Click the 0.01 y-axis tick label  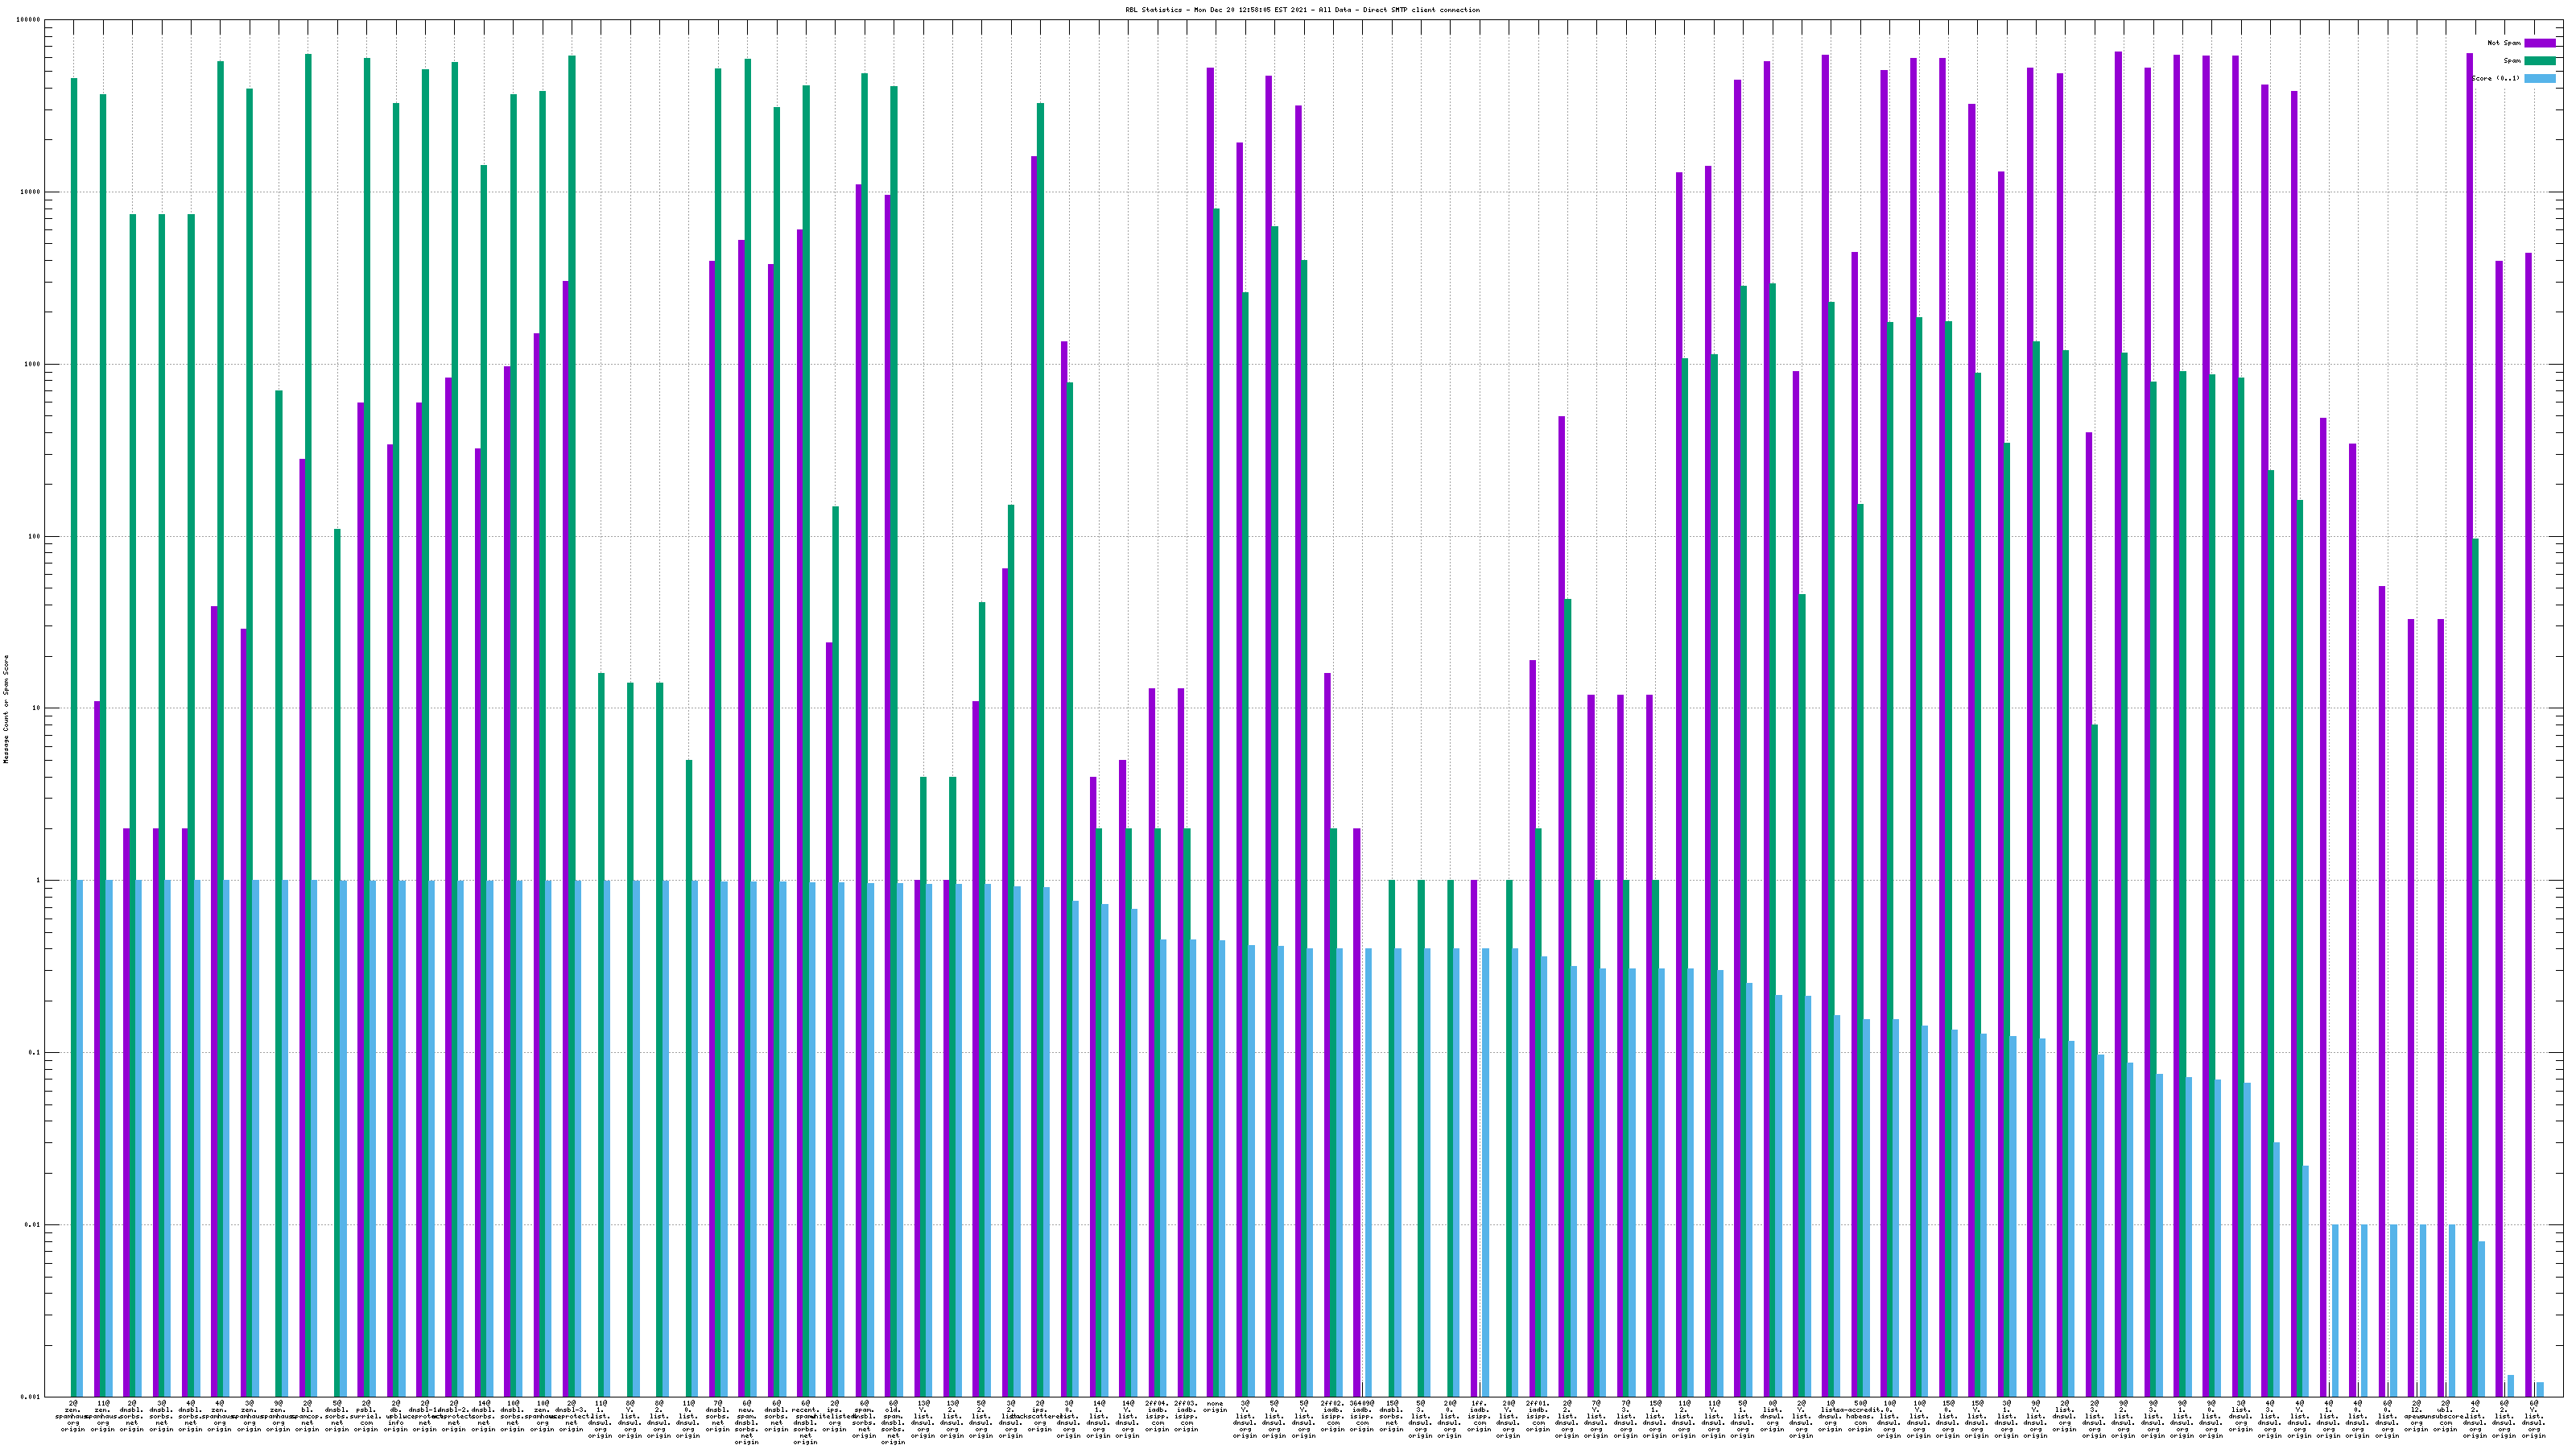(33, 1225)
